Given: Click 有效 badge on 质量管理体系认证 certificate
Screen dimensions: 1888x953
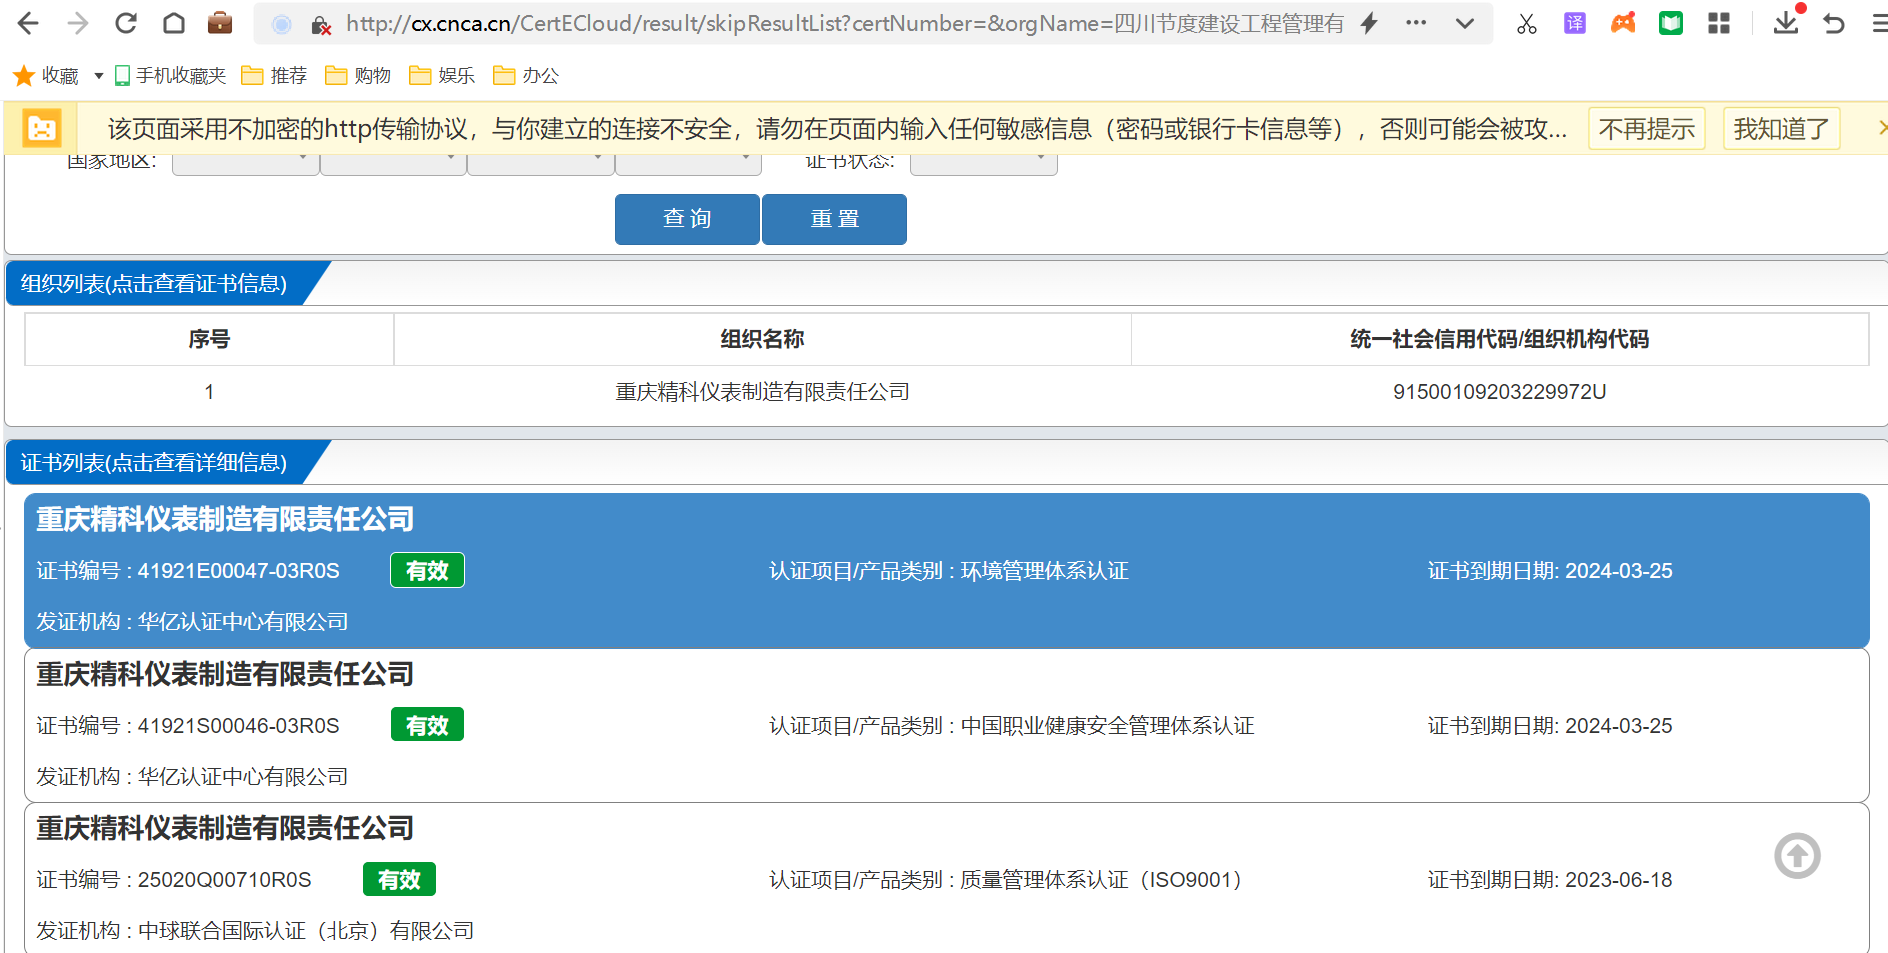Looking at the screenshot, I should [399, 879].
